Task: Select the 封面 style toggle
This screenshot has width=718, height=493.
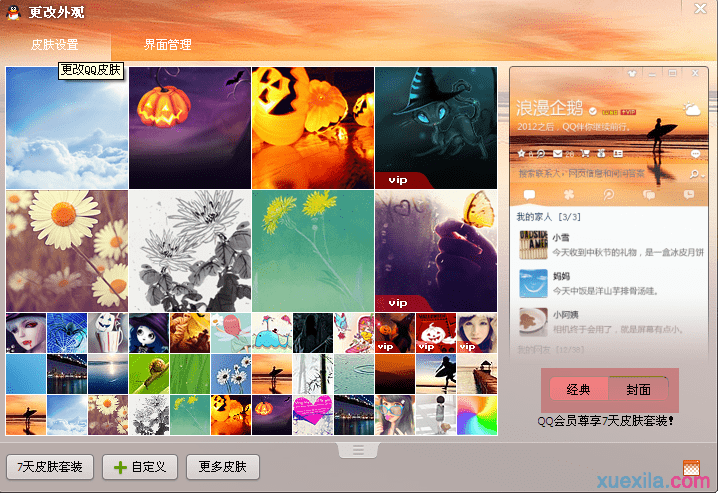Action: point(639,390)
